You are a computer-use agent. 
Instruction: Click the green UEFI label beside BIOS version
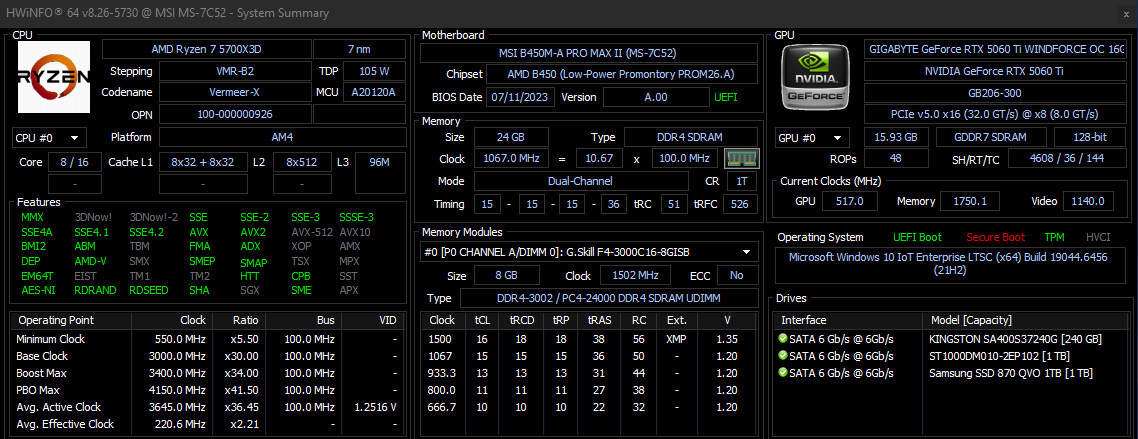[726, 97]
